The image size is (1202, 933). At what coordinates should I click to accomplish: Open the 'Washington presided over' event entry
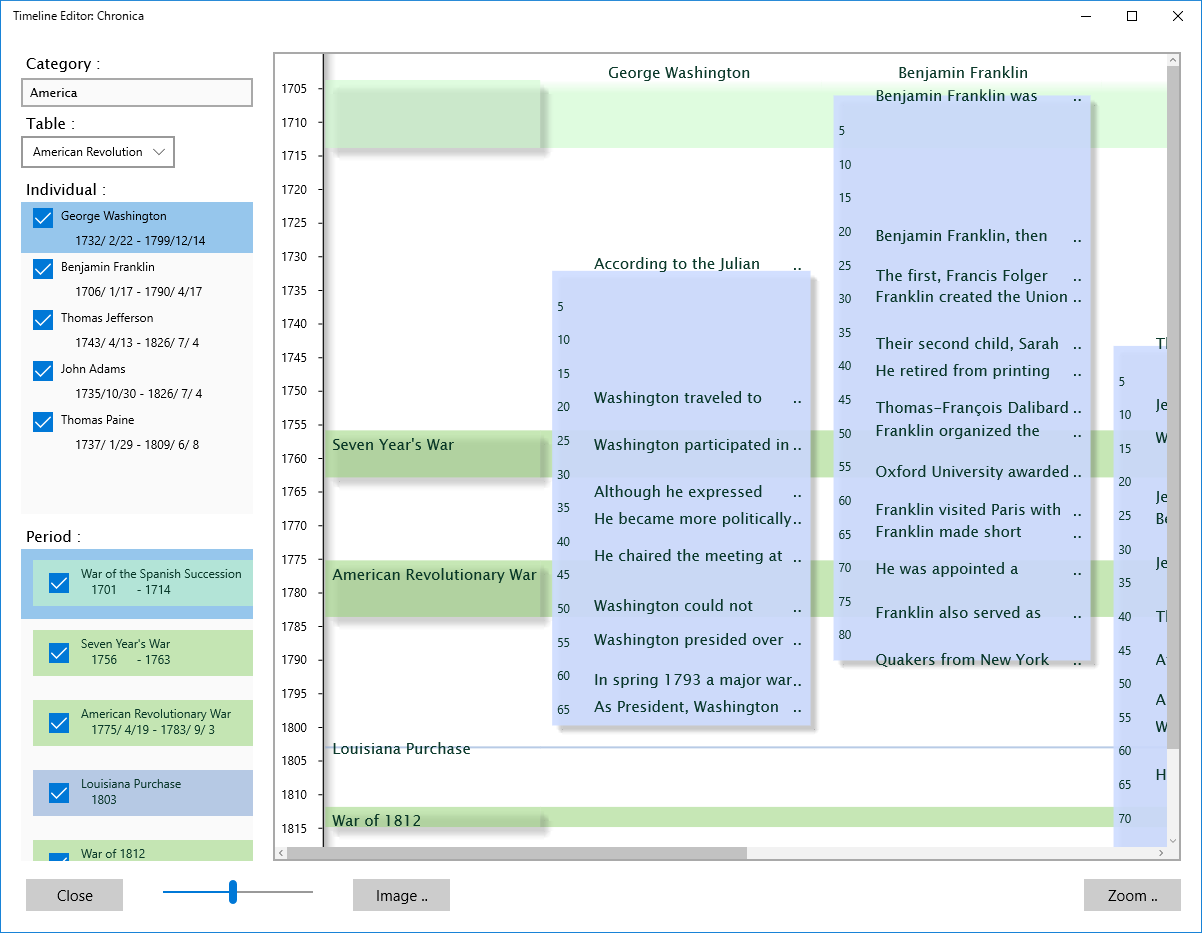(688, 640)
